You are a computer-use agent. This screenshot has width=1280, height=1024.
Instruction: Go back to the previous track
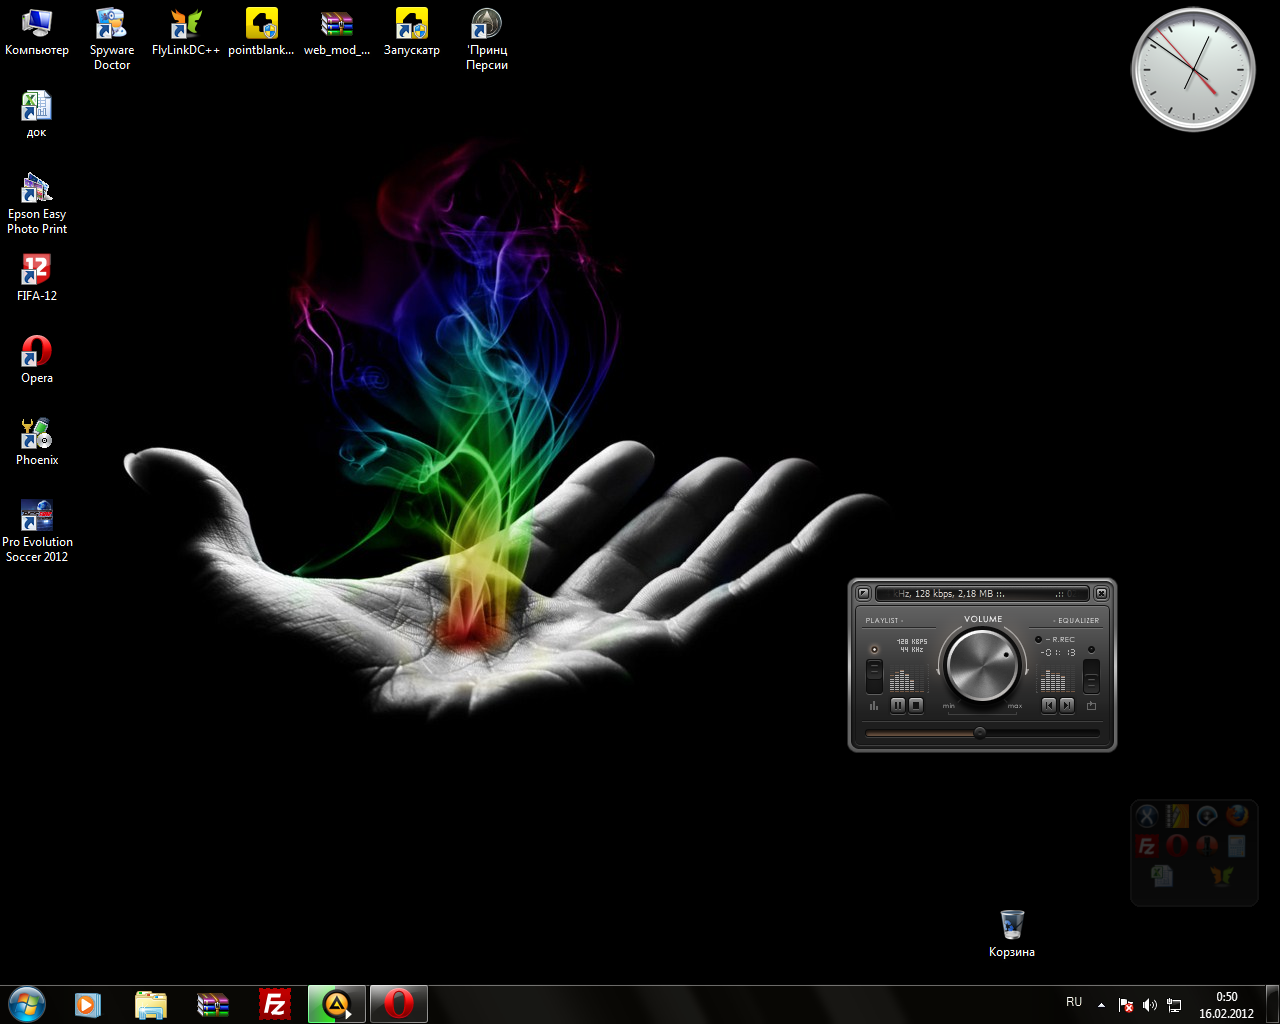tap(1049, 705)
